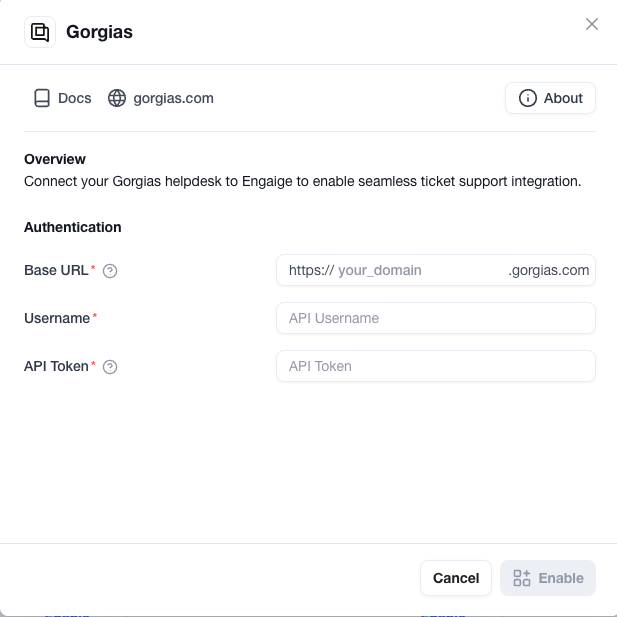Cancel the Gorgias integration setup
The width and height of the screenshot is (617, 617).
pyautogui.click(x=456, y=578)
